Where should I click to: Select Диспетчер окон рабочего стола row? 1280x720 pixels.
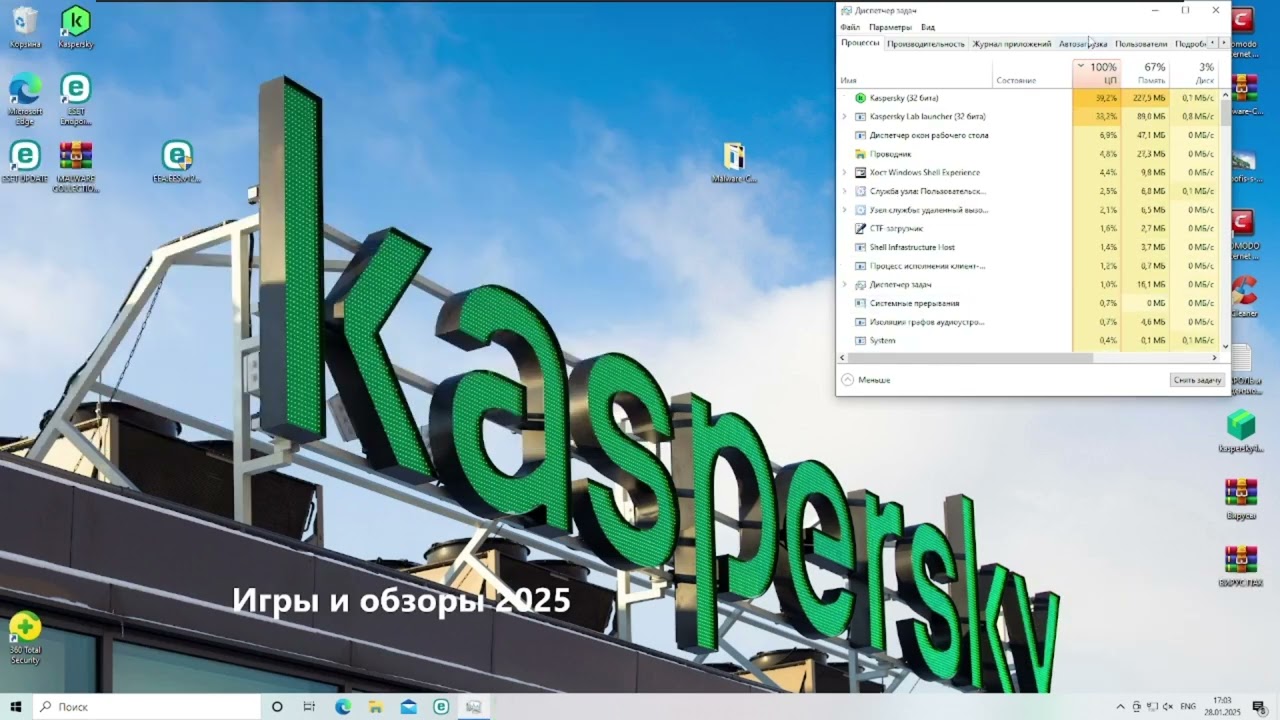click(x=1028, y=135)
